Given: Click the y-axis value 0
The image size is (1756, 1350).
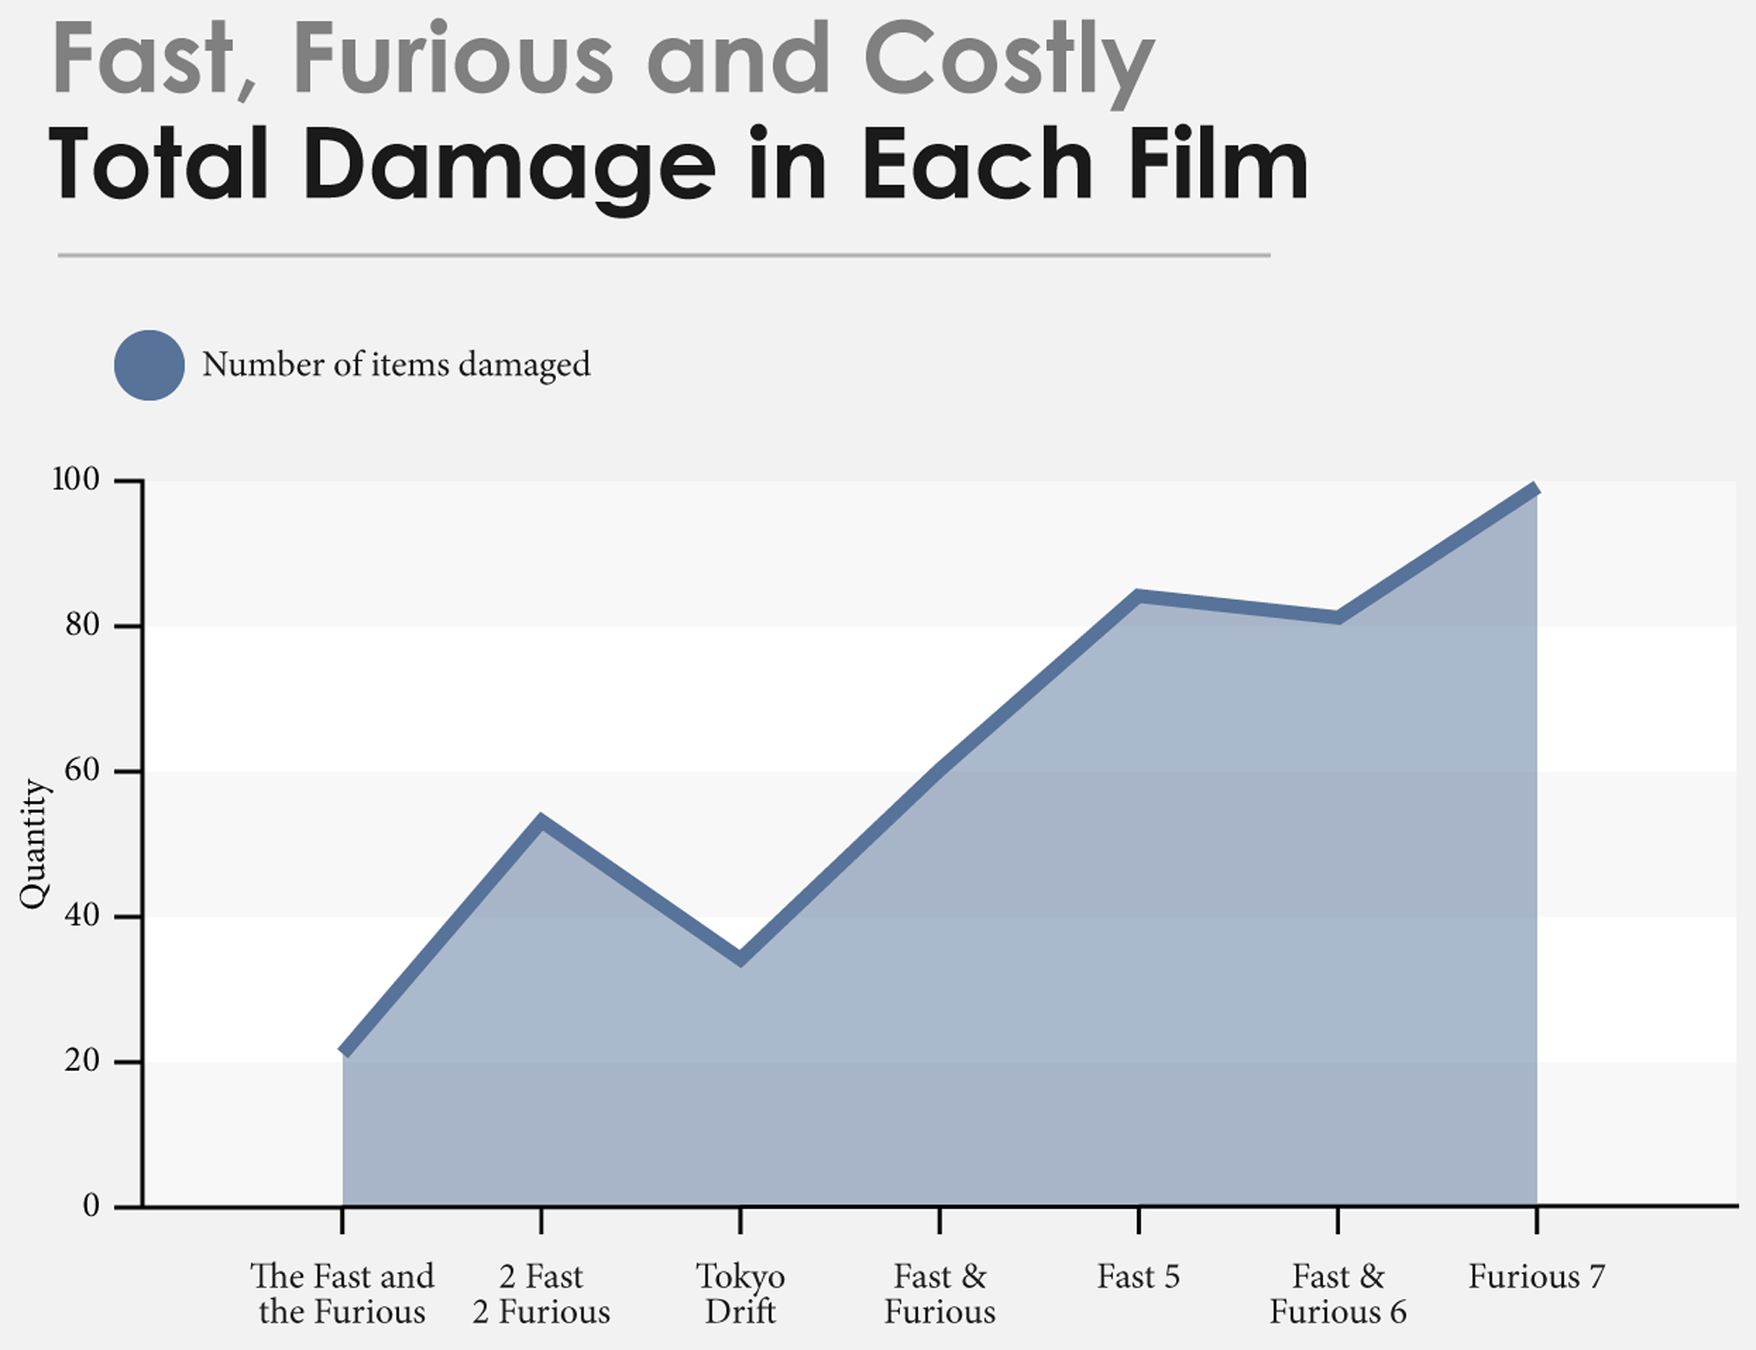Looking at the screenshot, I should pyautogui.click(x=91, y=1206).
